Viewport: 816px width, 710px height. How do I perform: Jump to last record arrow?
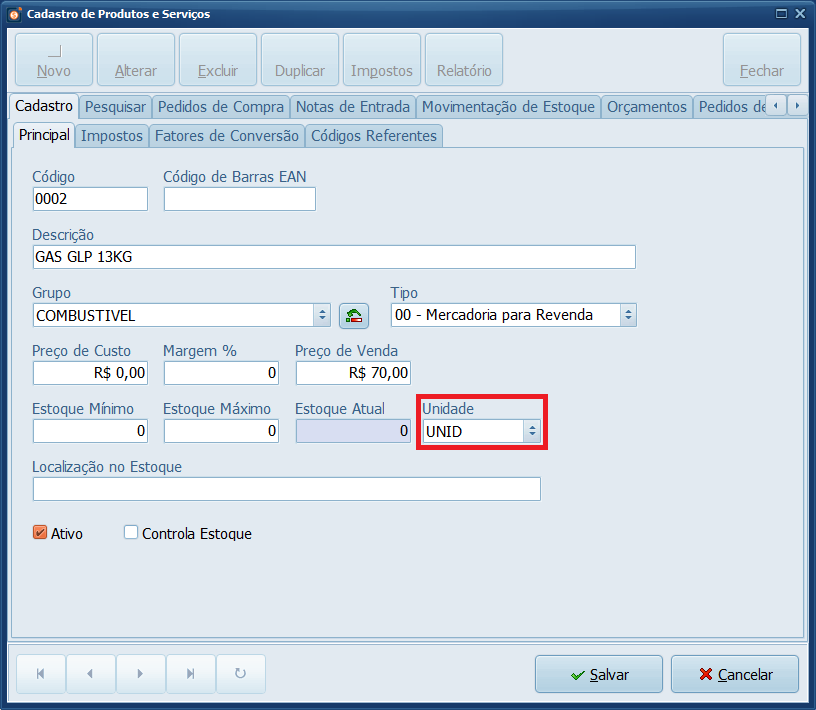[191, 674]
